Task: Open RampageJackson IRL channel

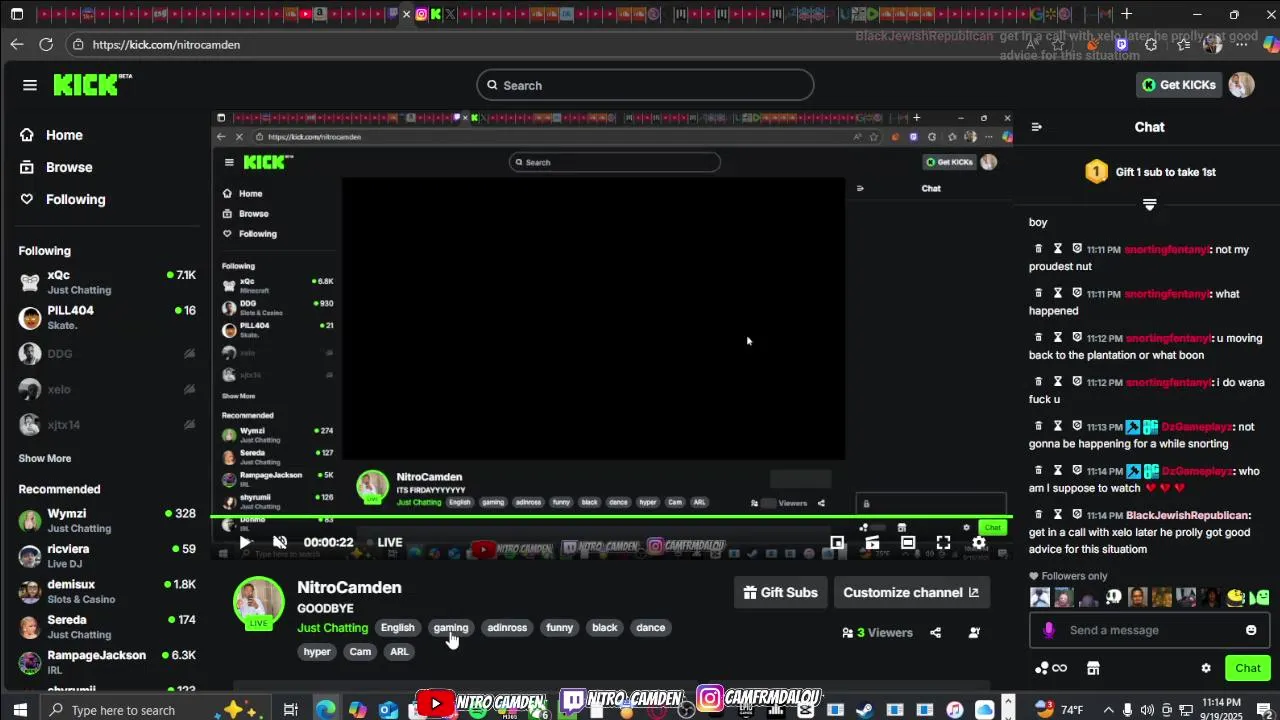Action: 106,662
